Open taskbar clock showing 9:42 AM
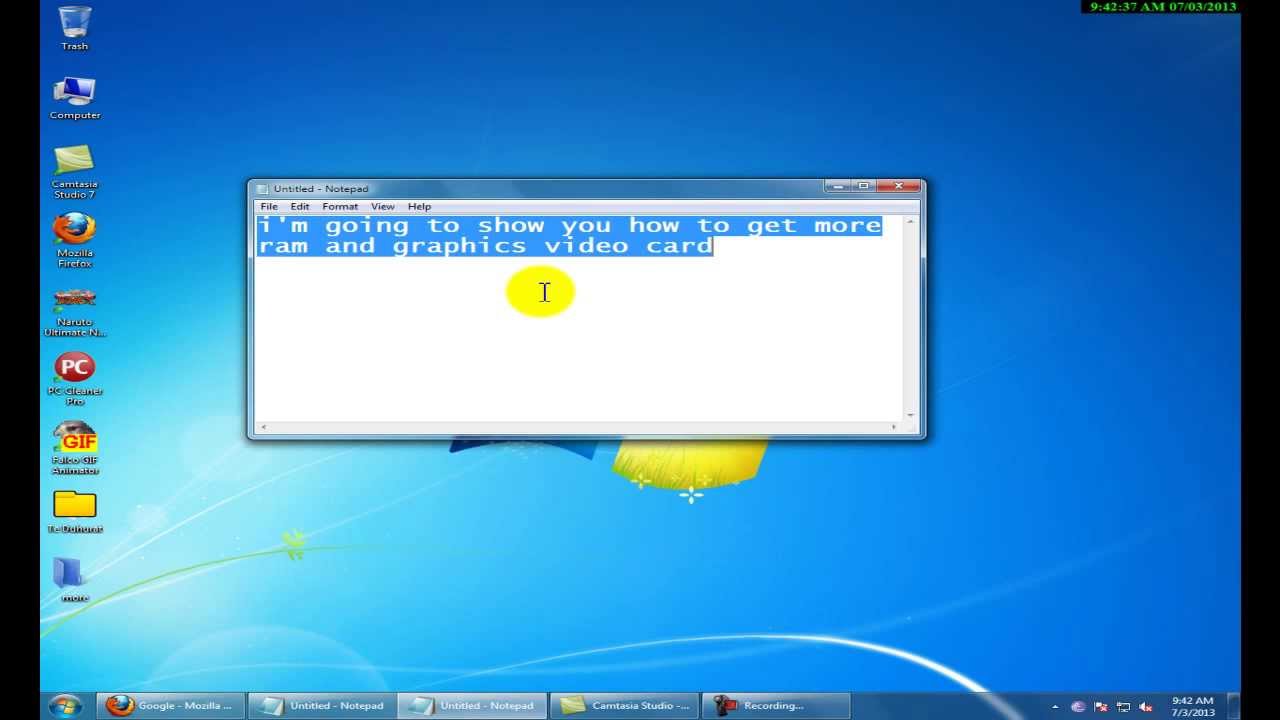The width and height of the screenshot is (1280, 720). coord(1192,706)
